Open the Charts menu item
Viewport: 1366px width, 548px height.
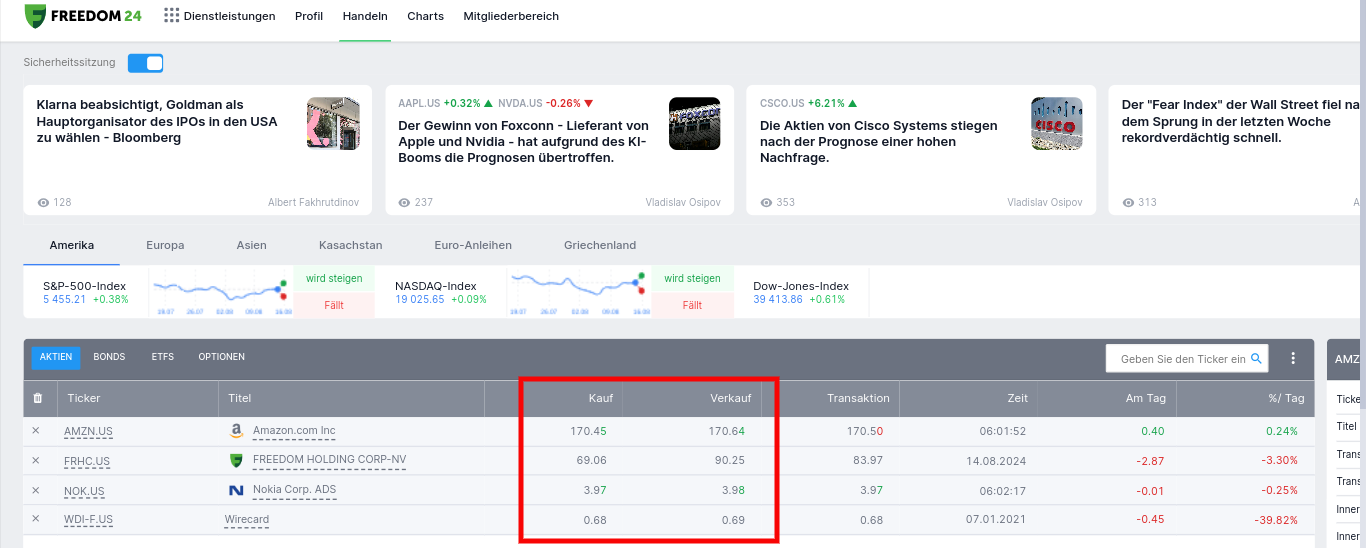[425, 16]
